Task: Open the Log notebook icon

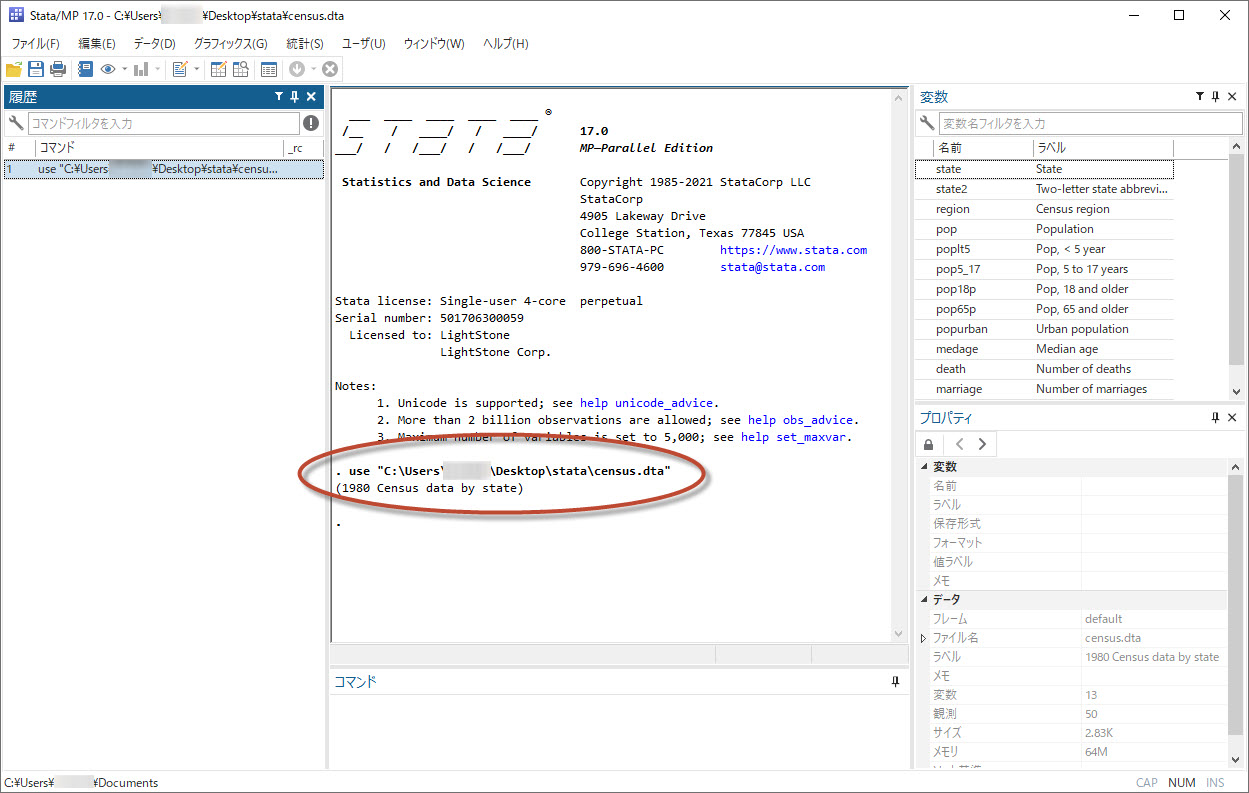Action: pyautogui.click(x=86, y=69)
